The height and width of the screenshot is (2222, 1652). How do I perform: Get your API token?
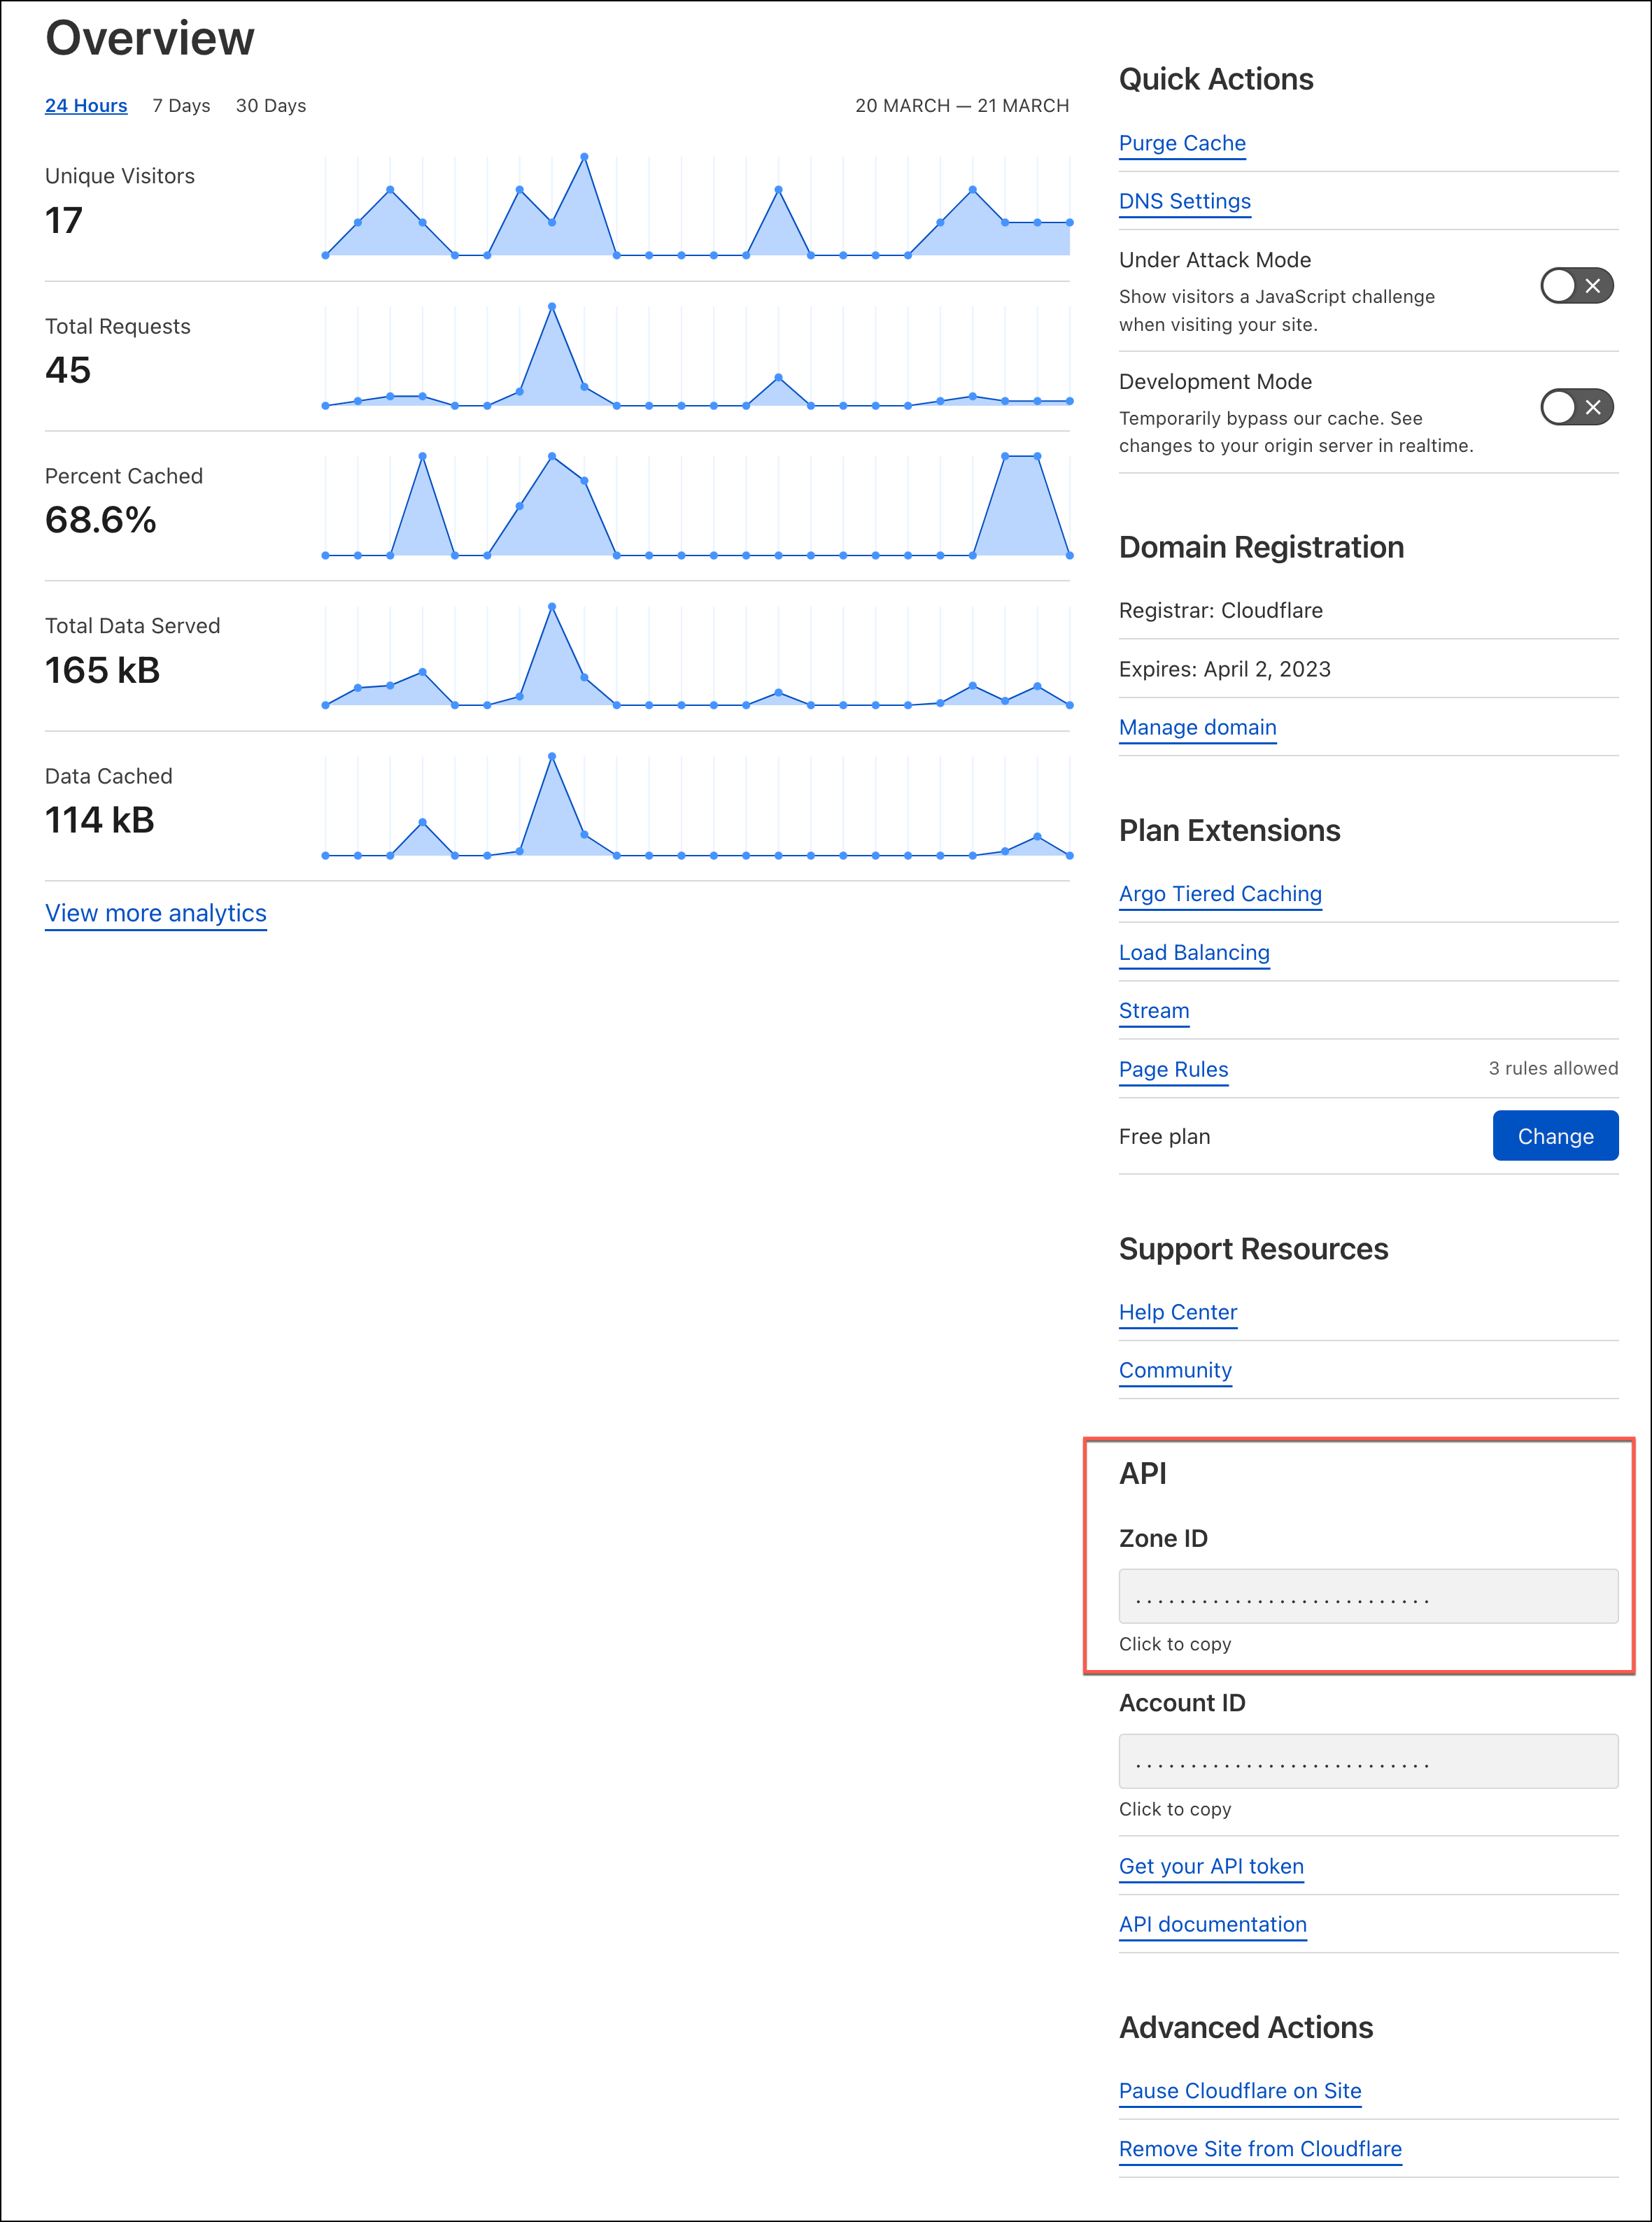(1211, 1866)
